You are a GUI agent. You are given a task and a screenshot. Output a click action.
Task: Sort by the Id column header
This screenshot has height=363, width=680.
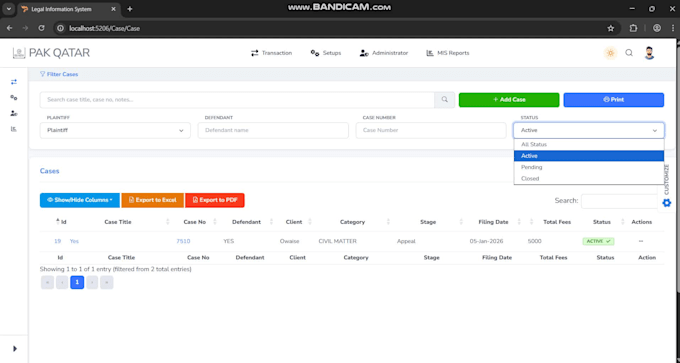tap(63, 222)
